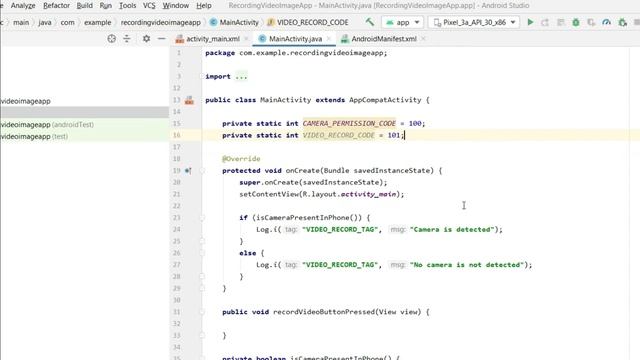640x360 pixels.
Task: Click the override gutter icon at line 19
Action: 188,171
